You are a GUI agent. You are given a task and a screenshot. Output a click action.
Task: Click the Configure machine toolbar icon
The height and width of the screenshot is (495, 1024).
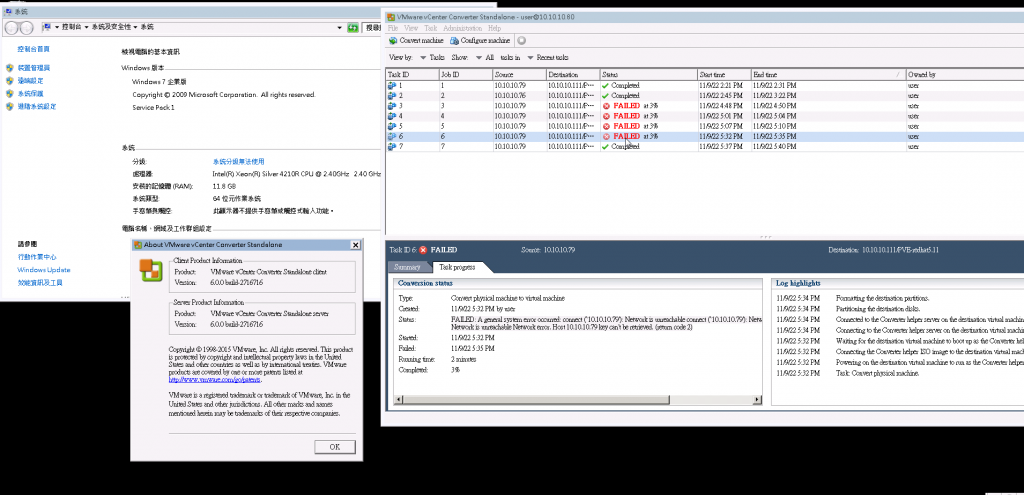point(455,40)
